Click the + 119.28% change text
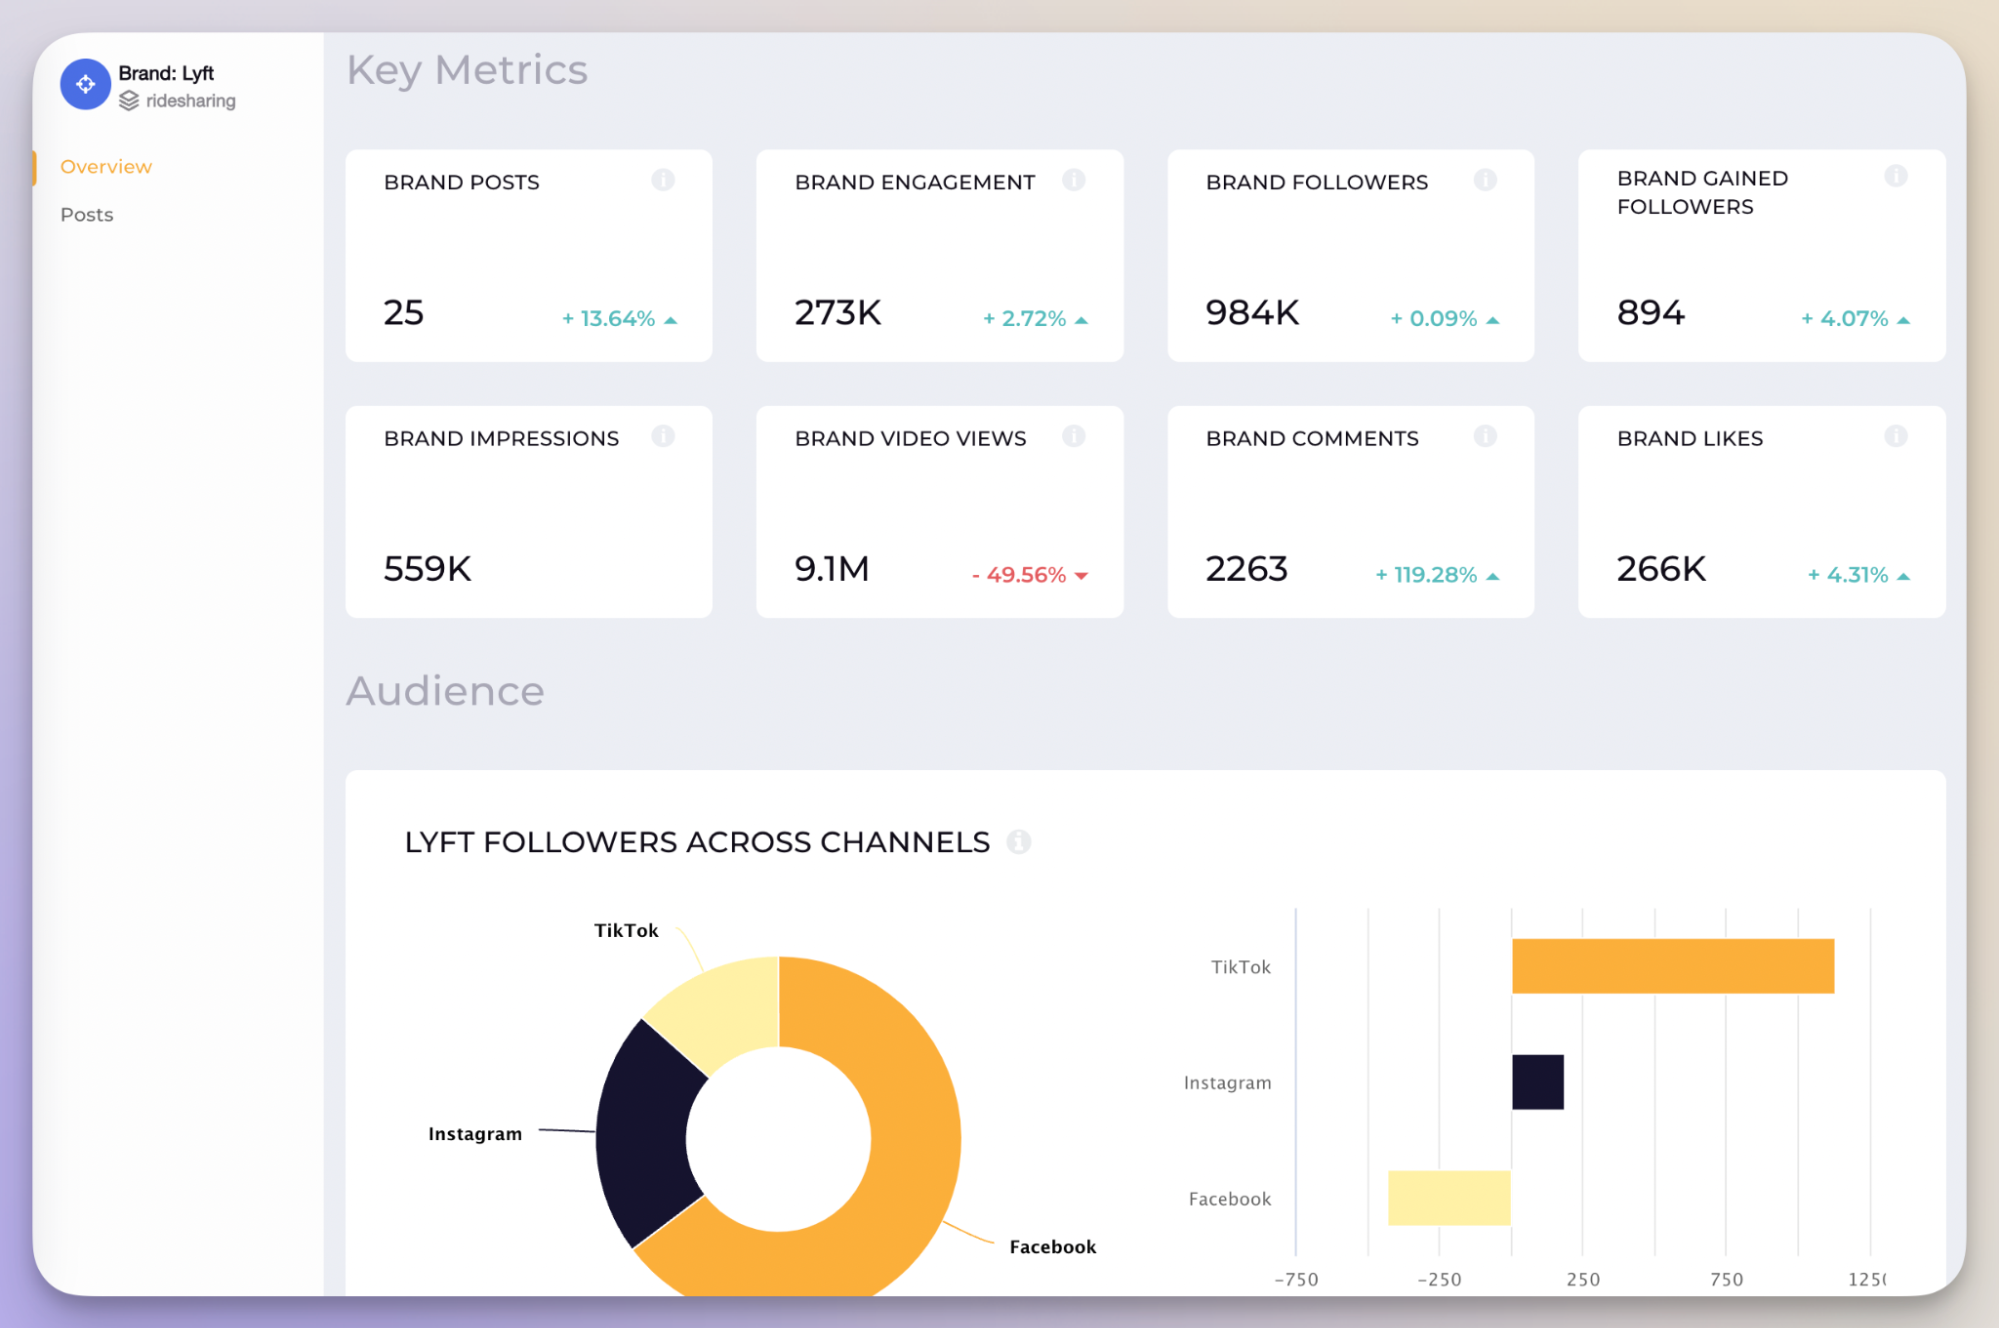1999x1329 pixels. [1426, 575]
